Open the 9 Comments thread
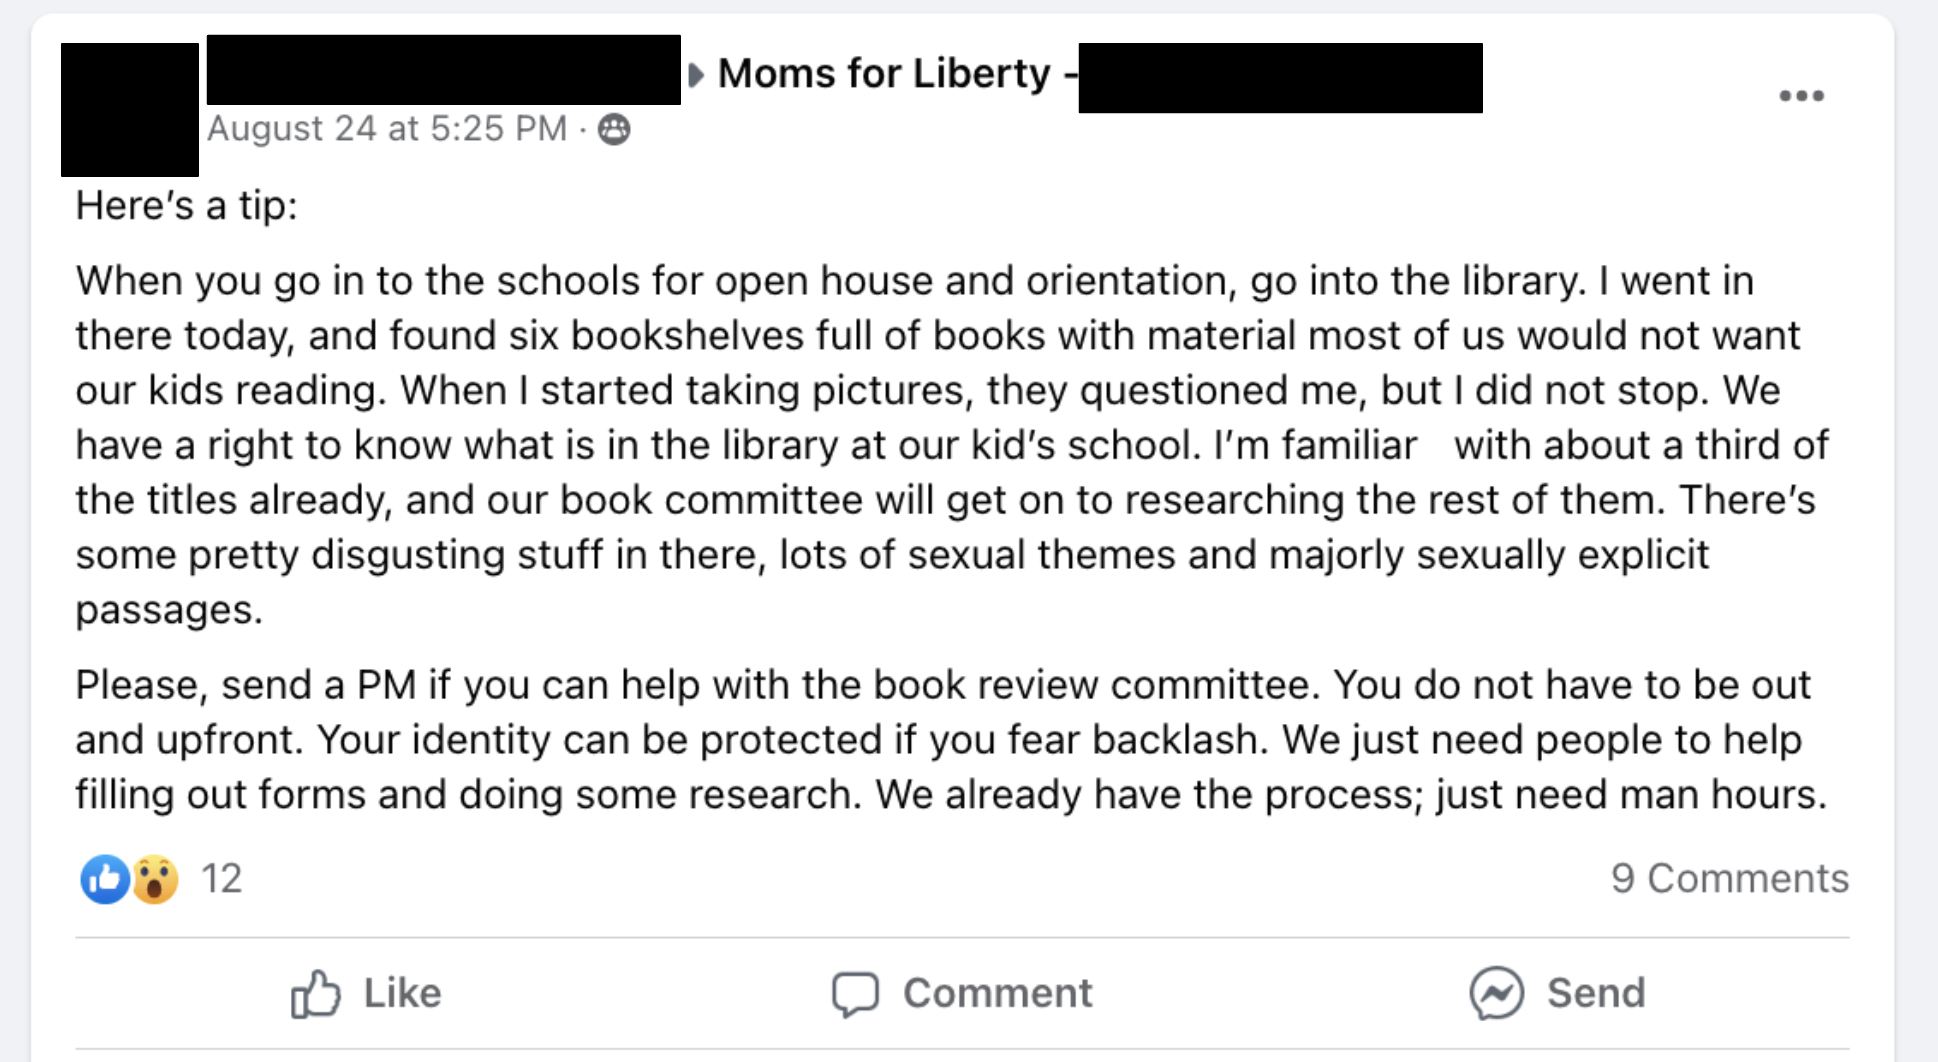This screenshot has height=1062, width=1938. tap(1731, 879)
